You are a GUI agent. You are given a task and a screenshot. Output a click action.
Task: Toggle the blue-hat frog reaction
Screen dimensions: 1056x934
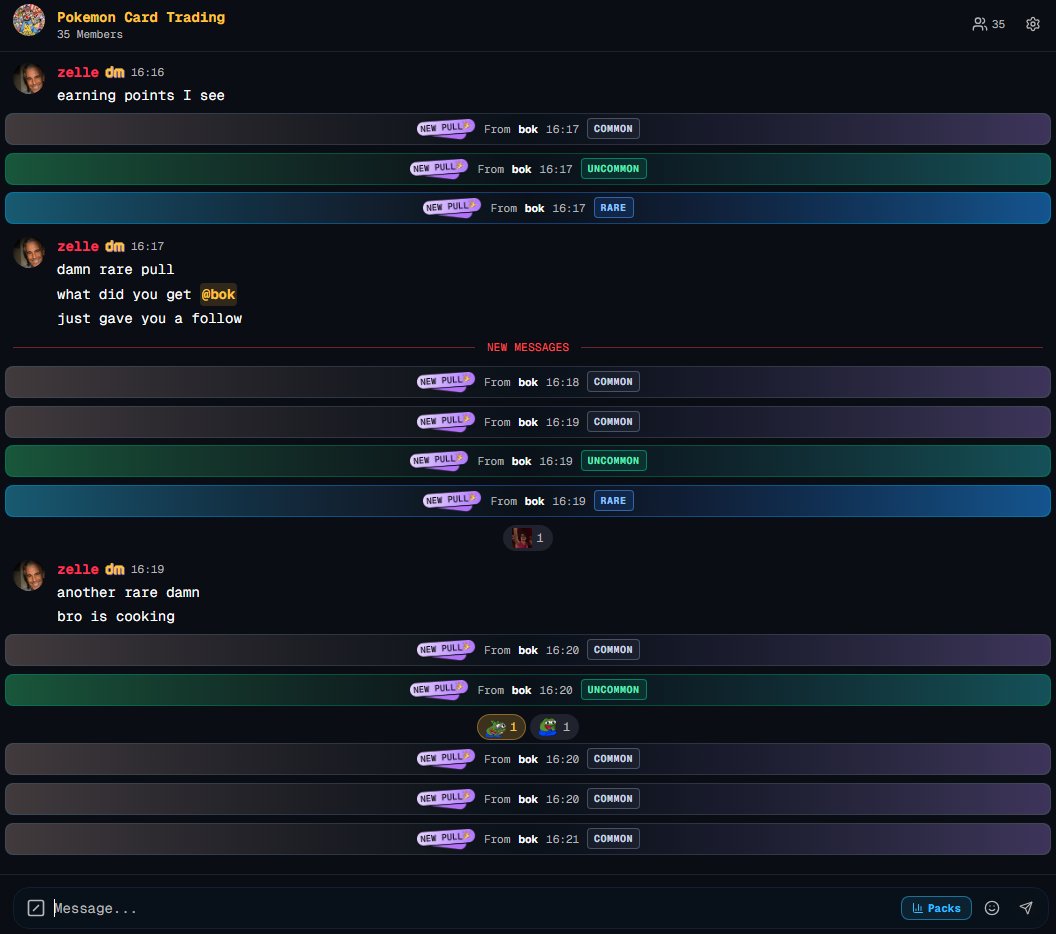click(554, 727)
